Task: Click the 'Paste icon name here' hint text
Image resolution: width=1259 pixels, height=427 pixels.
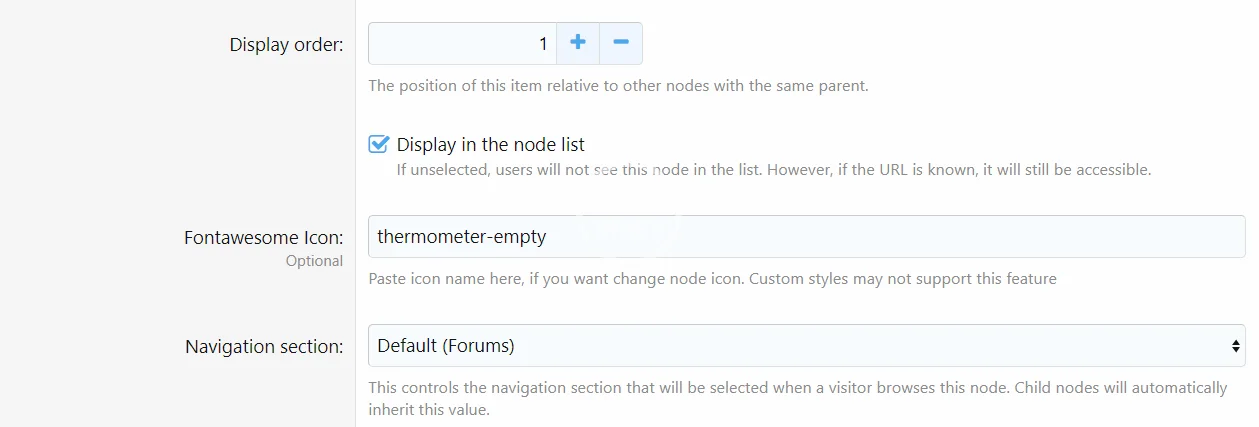Action: tap(712, 279)
